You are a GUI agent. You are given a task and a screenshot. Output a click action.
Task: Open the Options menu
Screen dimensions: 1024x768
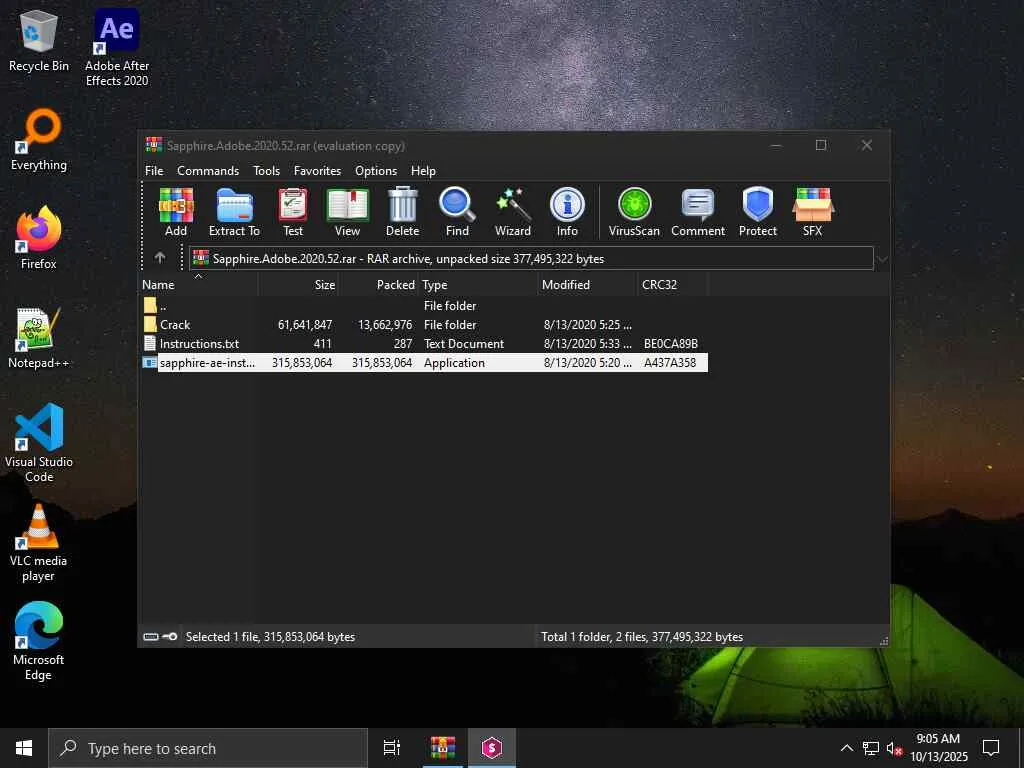click(x=376, y=170)
